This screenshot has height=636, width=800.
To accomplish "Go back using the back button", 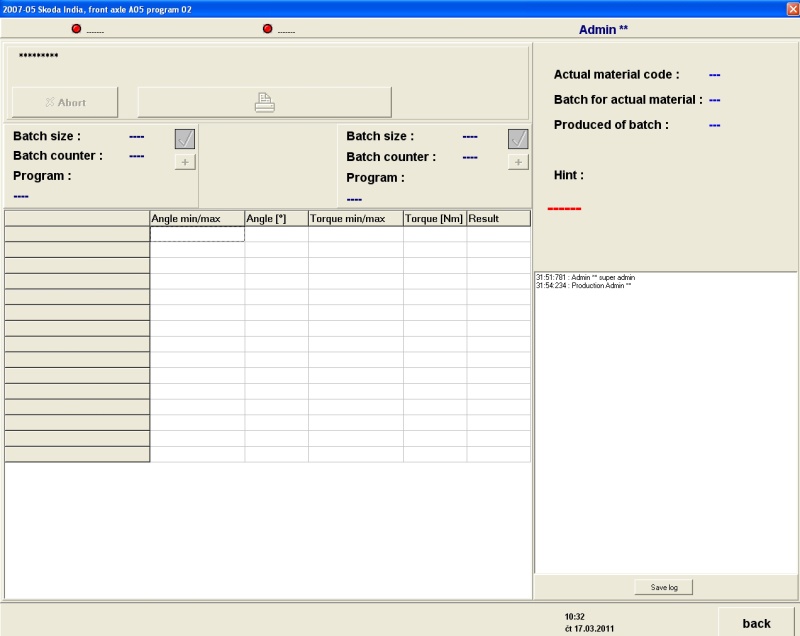I will pos(756,623).
